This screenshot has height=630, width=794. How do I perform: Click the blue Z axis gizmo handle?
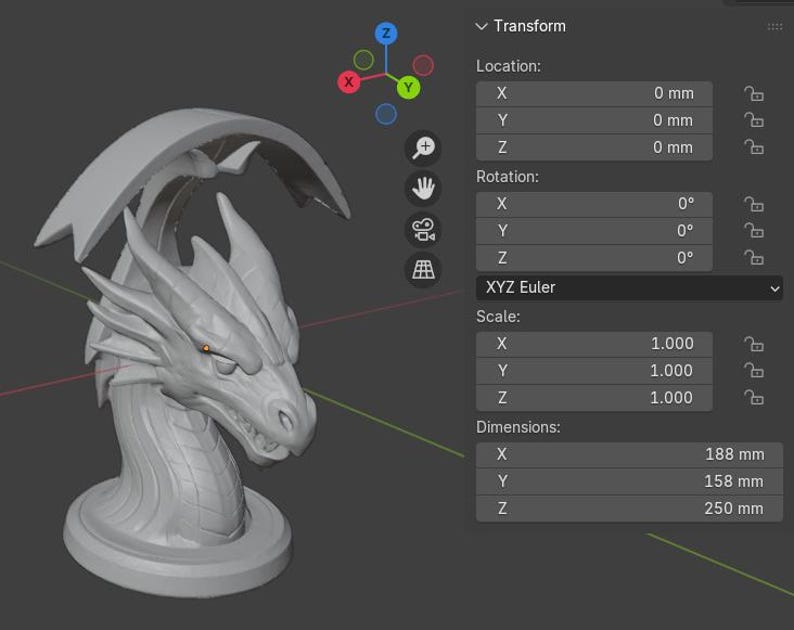coord(386,33)
